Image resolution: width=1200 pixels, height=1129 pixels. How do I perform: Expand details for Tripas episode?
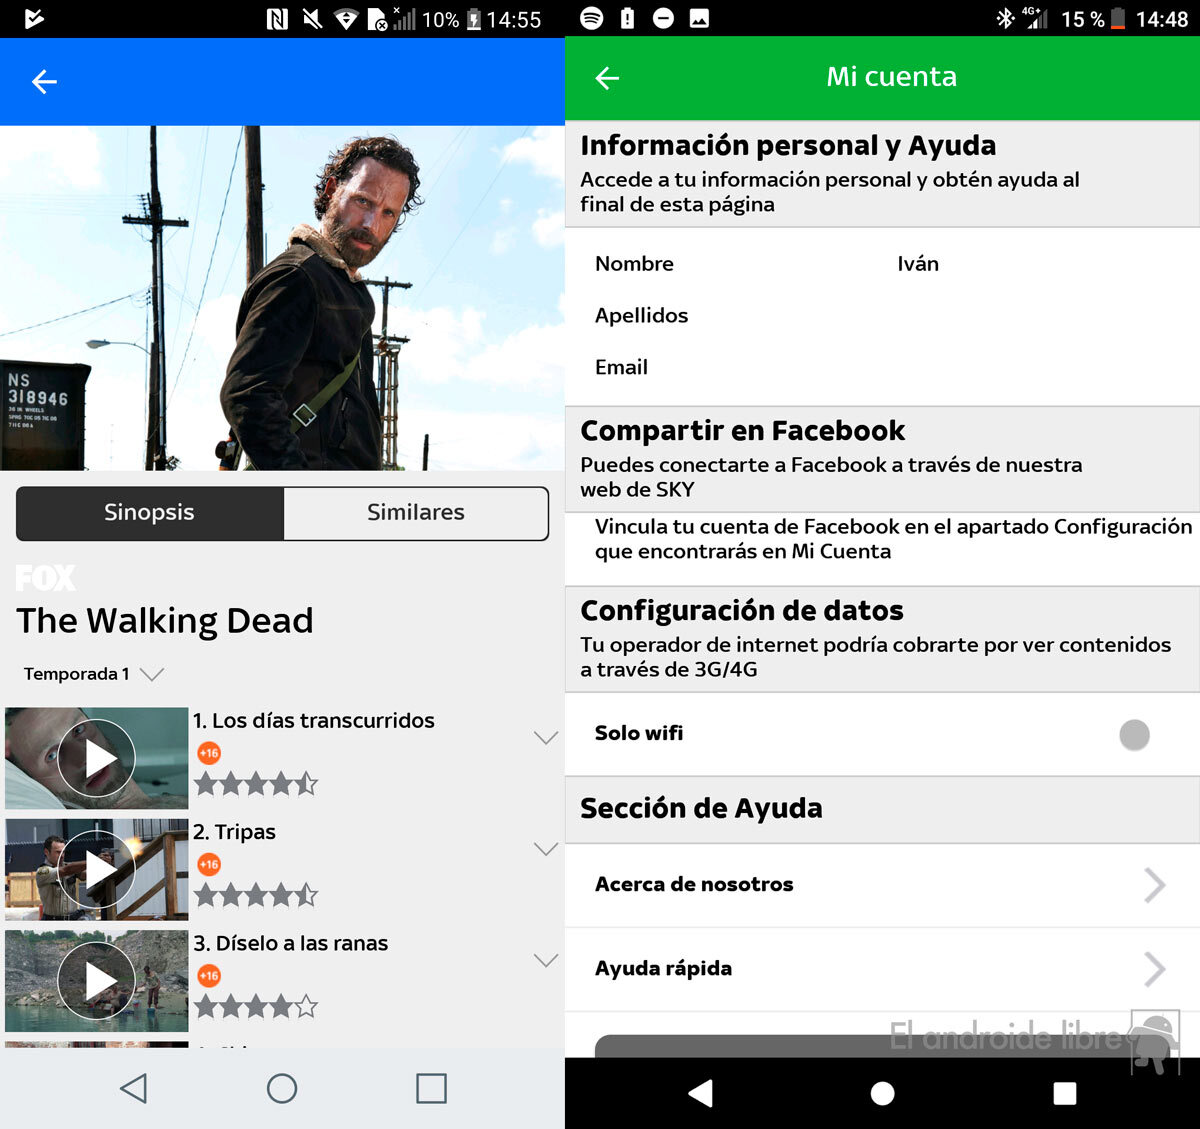(x=546, y=849)
